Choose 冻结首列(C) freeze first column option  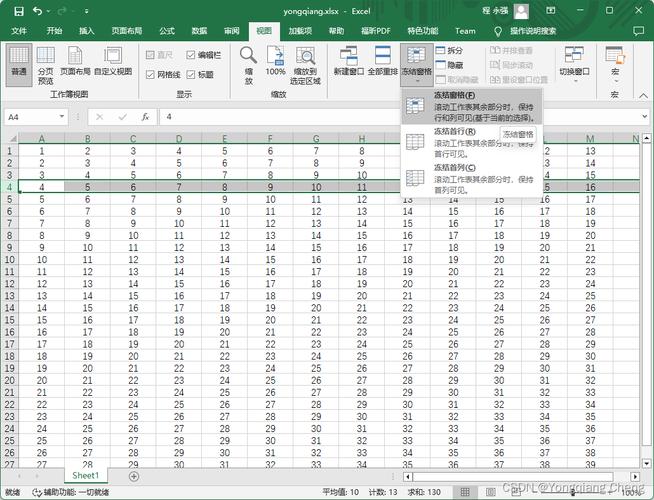(x=472, y=178)
